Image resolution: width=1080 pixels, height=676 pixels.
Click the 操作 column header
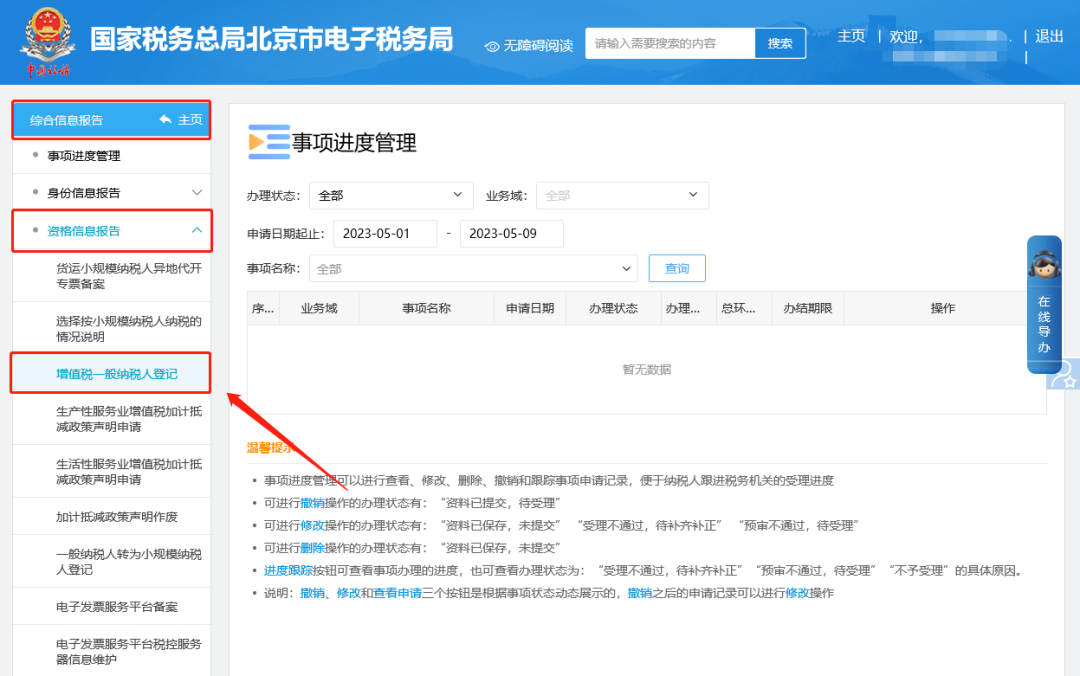(x=942, y=308)
